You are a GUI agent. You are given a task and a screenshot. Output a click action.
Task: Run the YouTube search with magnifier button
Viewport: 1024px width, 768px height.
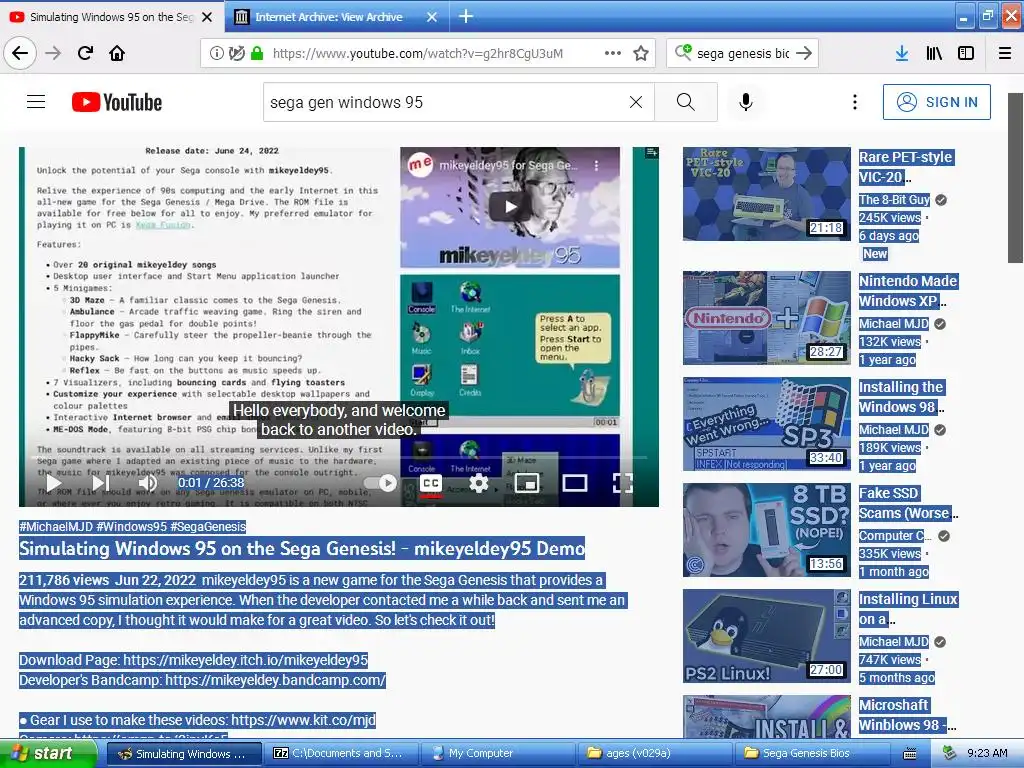686,102
